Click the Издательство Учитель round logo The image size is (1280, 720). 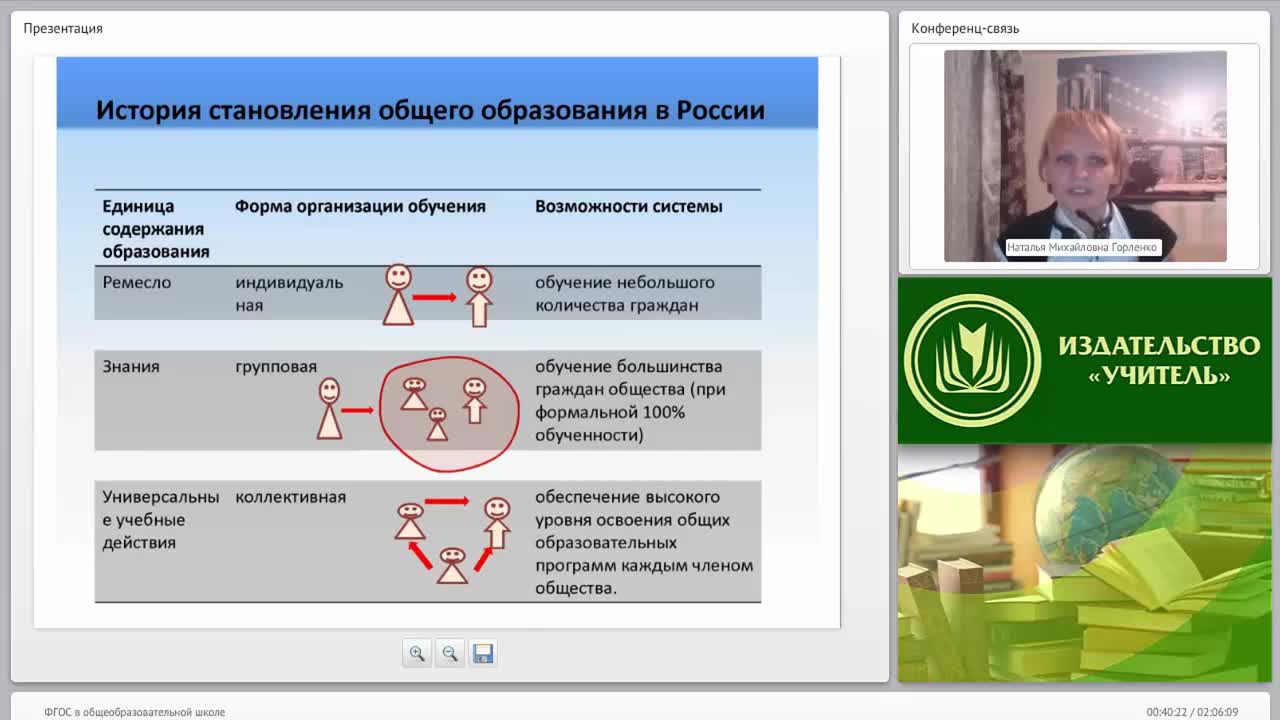point(972,361)
